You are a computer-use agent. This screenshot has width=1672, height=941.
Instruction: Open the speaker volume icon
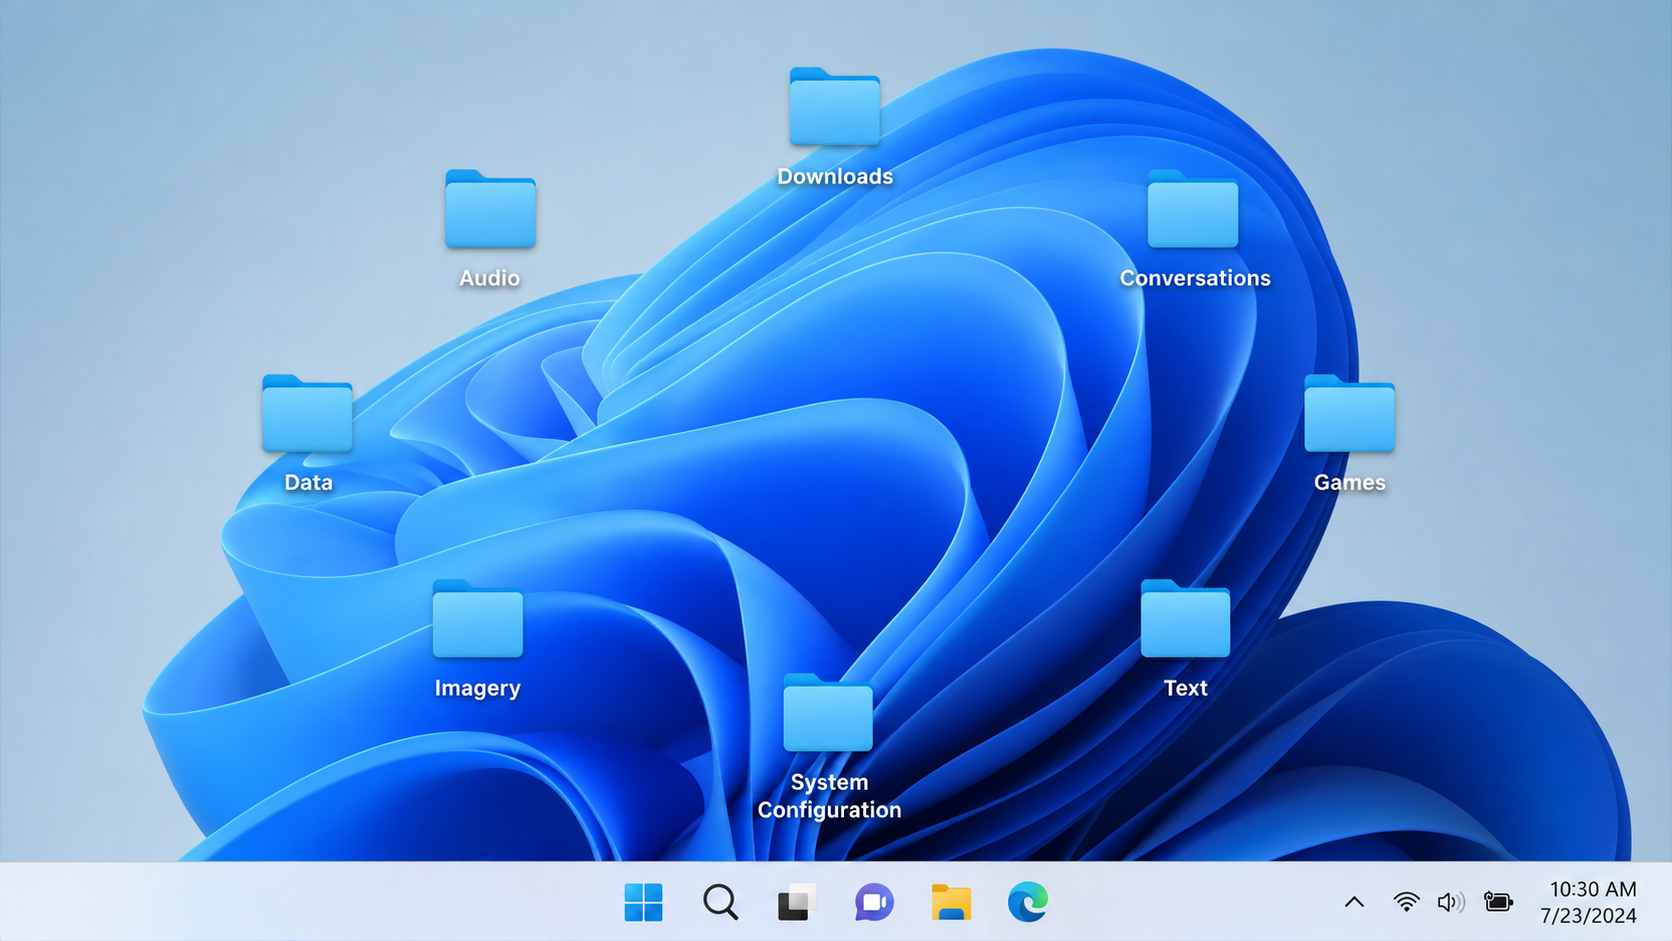tap(1451, 902)
